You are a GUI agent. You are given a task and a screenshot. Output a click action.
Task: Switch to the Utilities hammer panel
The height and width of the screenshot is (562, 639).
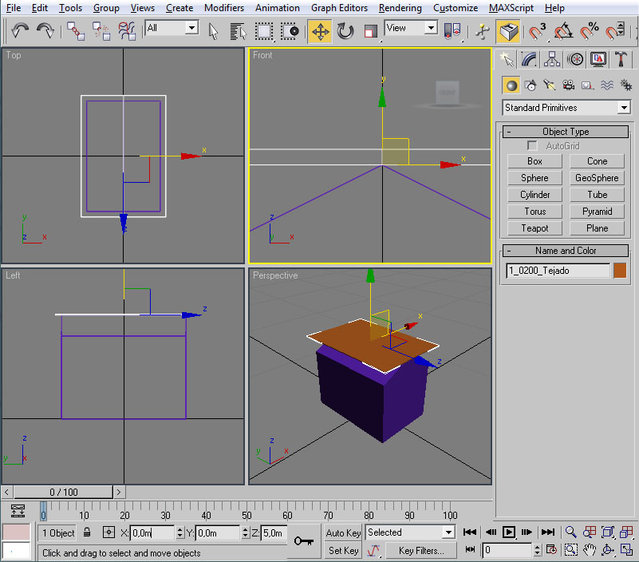coord(621,60)
